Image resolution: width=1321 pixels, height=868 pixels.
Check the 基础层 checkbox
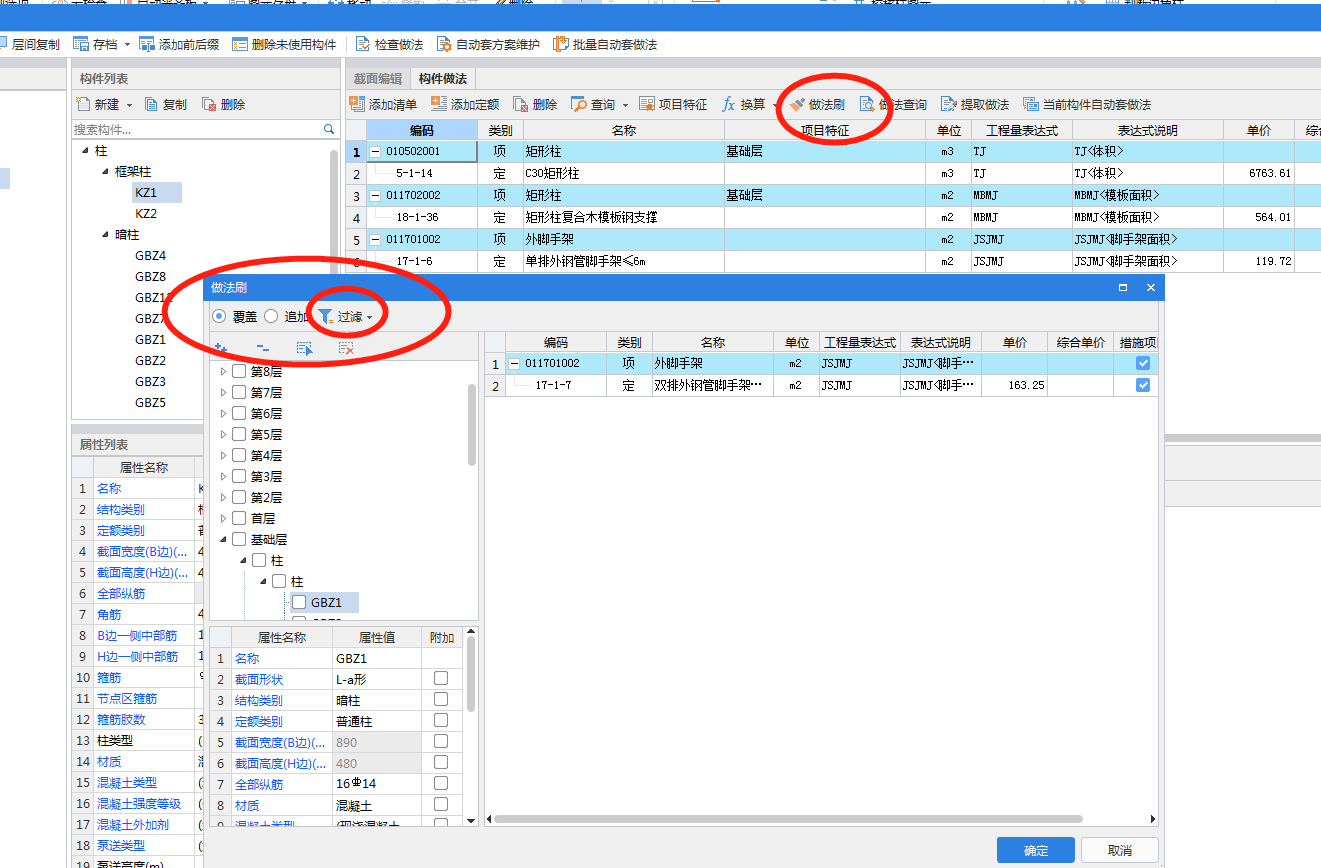click(x=239, y=539)
